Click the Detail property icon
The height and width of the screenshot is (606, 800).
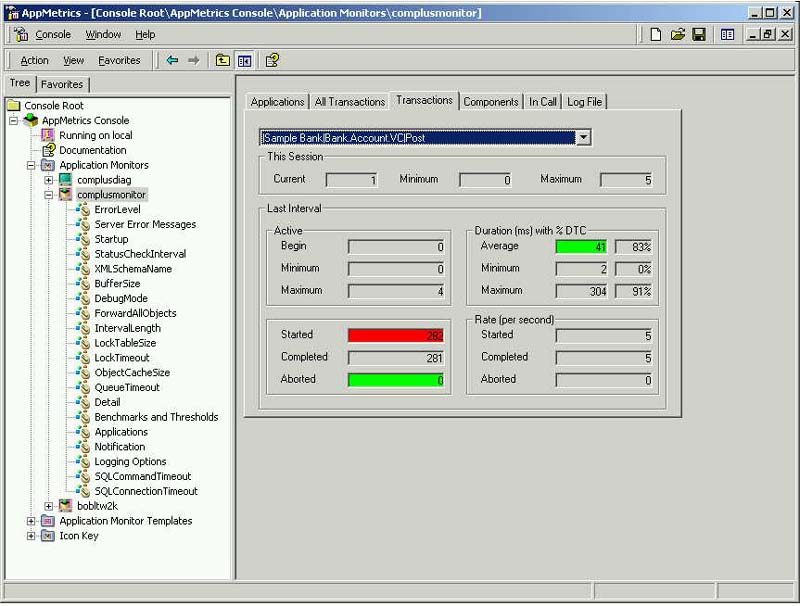pyautogui.click(x=83, y=402)
